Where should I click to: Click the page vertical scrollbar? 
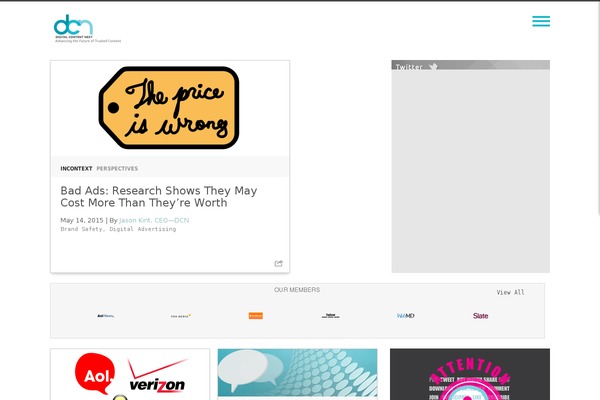[x=598, y=107]
